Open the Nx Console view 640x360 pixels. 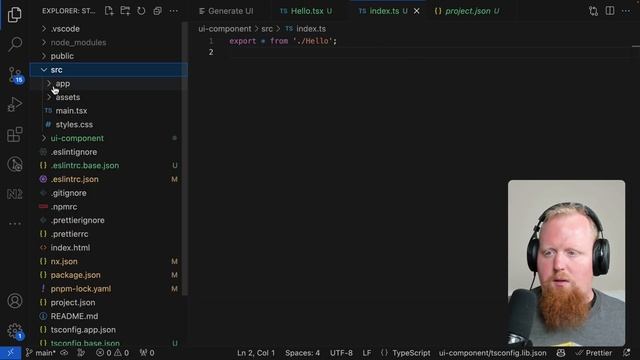(15, 194)
